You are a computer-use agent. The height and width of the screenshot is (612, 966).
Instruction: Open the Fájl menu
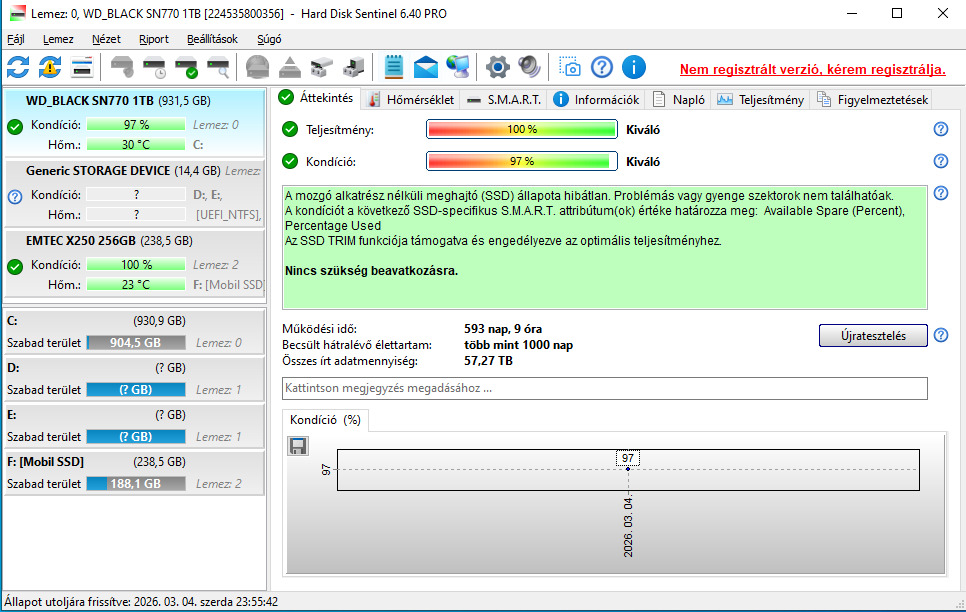tap(16, 39)
